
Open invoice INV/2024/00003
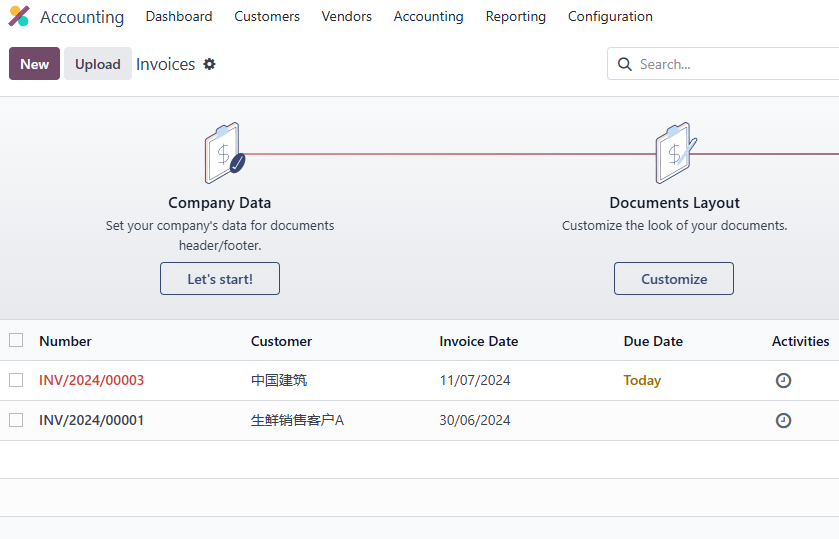[91, 380]
